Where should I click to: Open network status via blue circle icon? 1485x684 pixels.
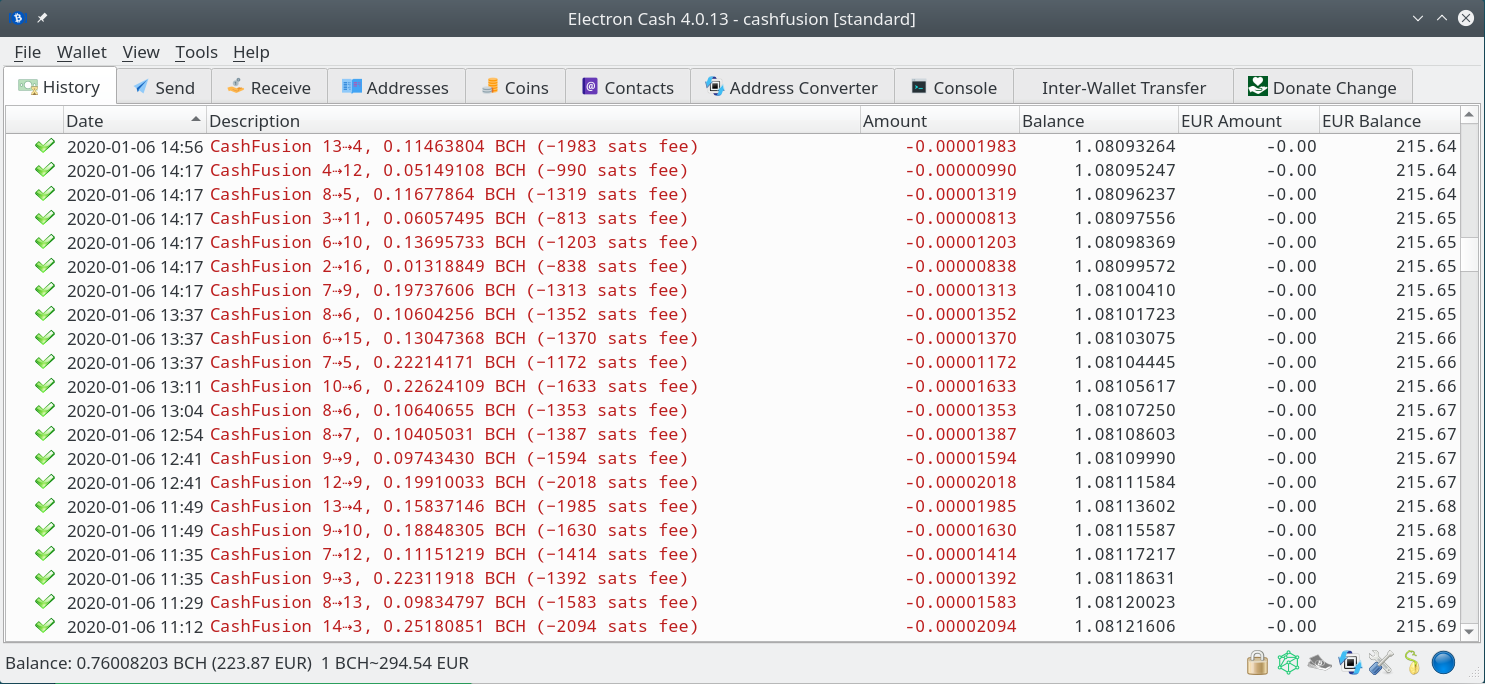click(x=1443, y=662)
